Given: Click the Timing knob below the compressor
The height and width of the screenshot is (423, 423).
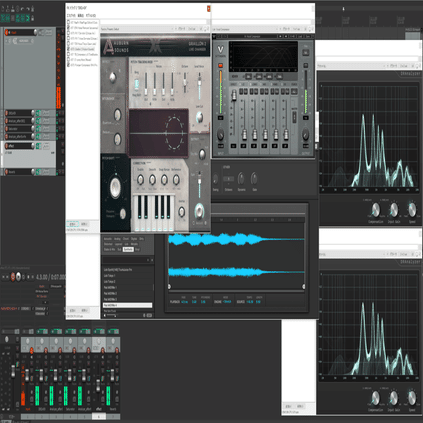Looking at the screenshot, I should click(x=215, y=179).
